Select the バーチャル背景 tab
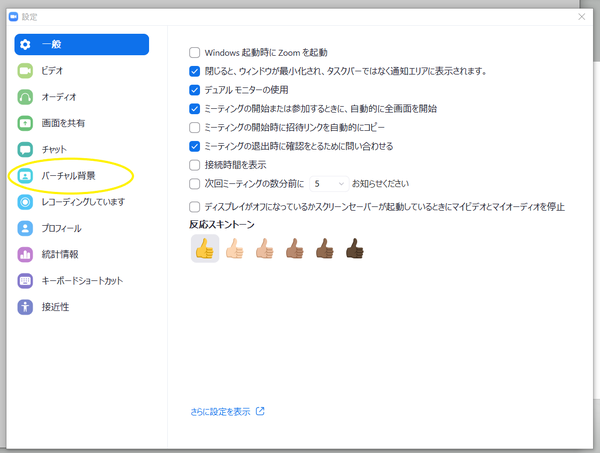Viewport: 600px width, 453px height. coord(82,176)
